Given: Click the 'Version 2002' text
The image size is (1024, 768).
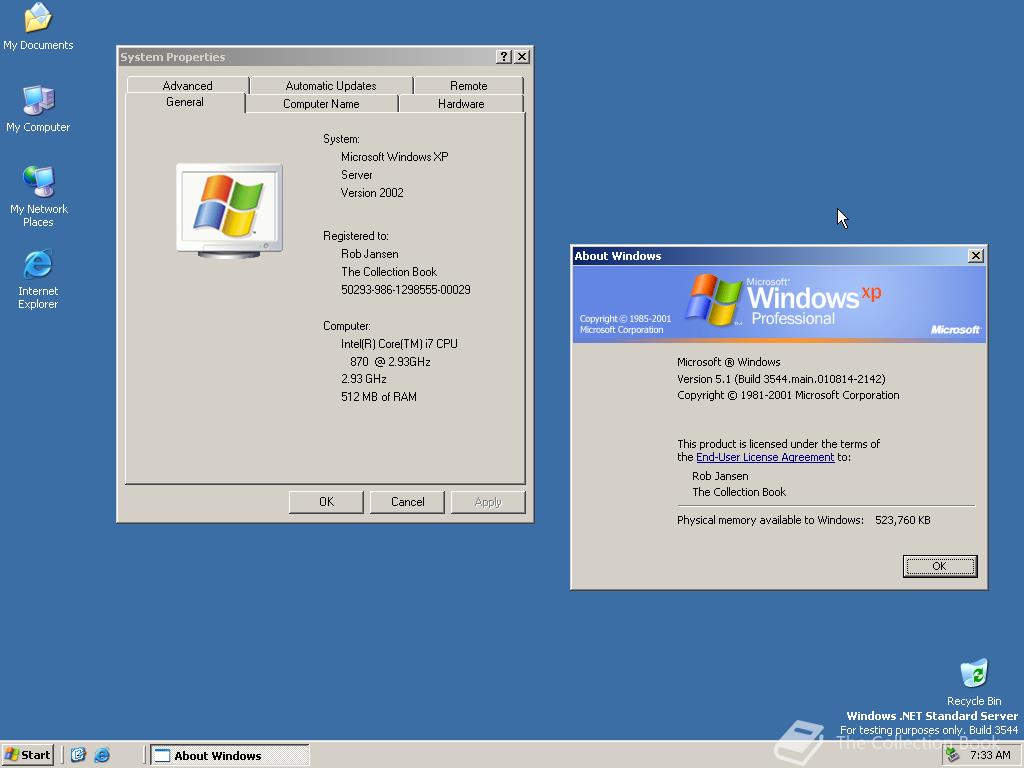Looking at the screenshot, I should click(x=372, y=193).
